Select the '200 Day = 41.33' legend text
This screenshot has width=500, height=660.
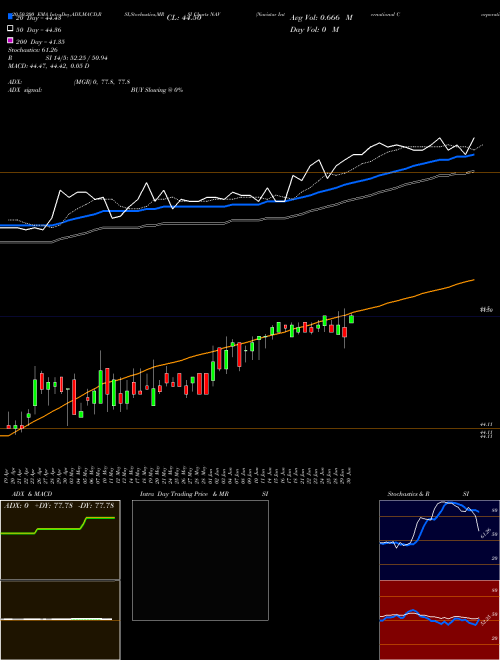(40, 42)
